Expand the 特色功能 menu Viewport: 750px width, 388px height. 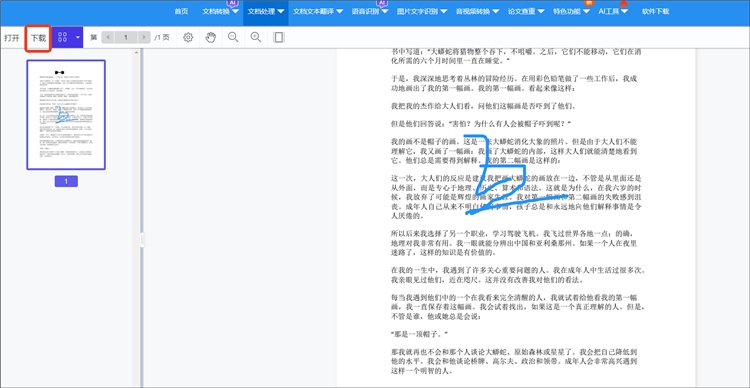click(x=571, y=11)
